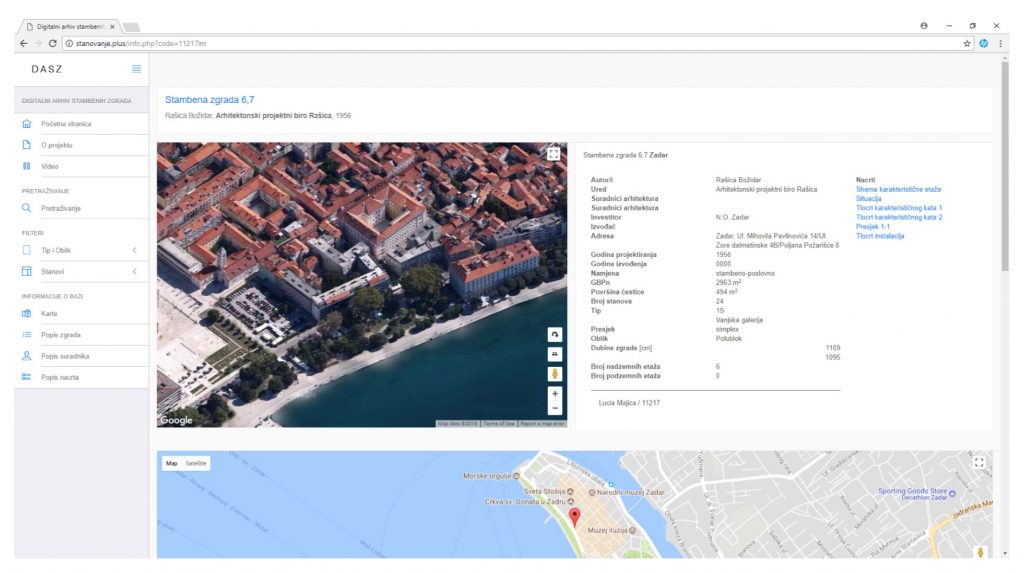Screen dimensions: 1024x573
Task: Go back in browser history
Action: pos(24,43)
